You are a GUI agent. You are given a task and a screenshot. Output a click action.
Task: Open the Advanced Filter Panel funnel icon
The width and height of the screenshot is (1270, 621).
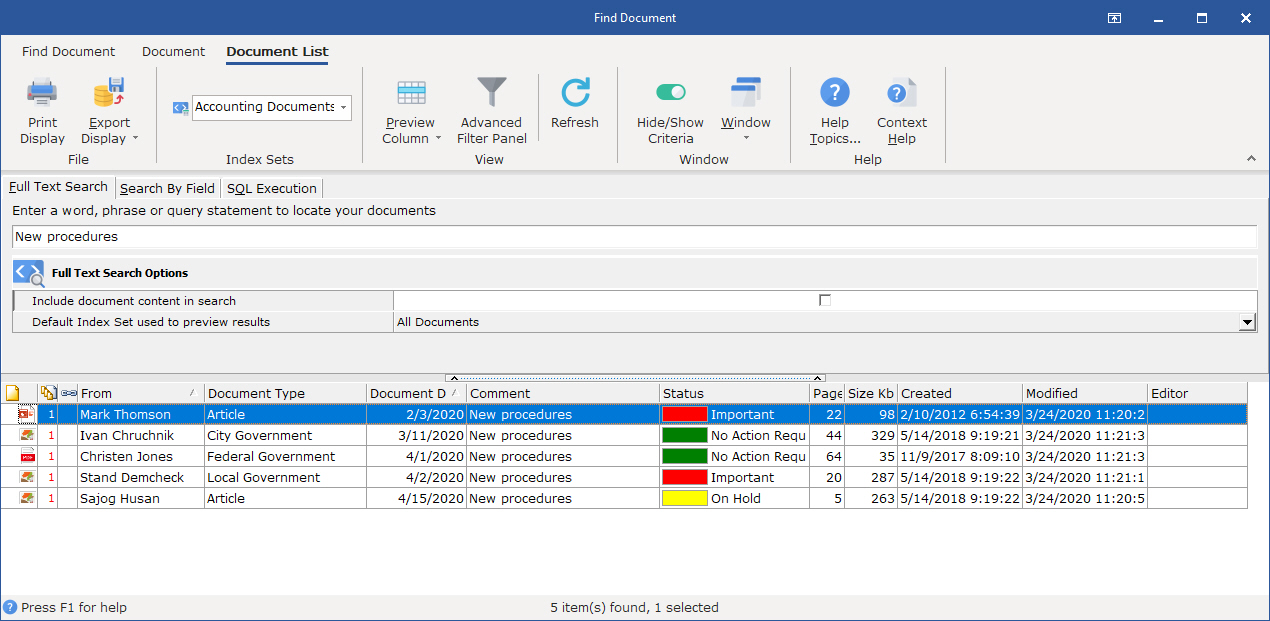[491, 93]
